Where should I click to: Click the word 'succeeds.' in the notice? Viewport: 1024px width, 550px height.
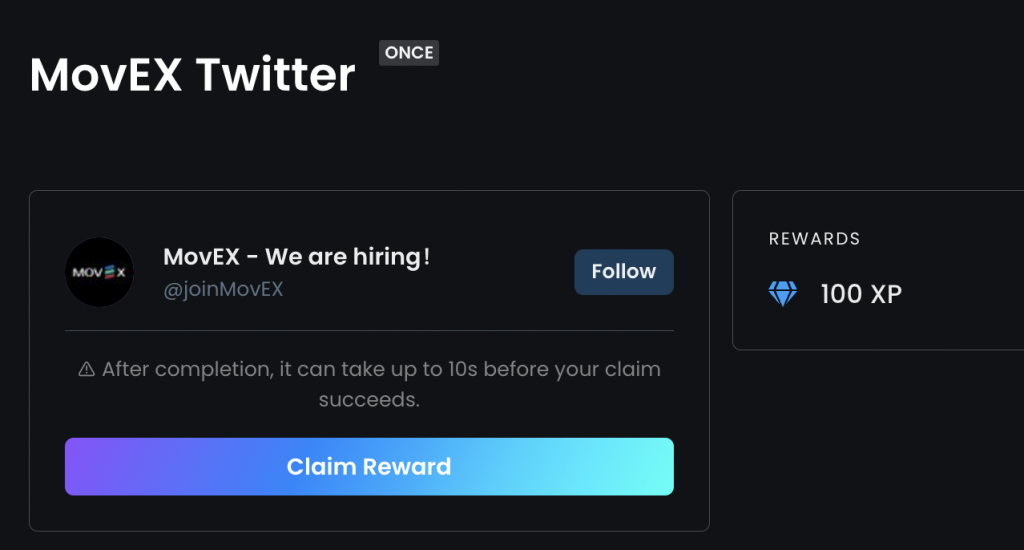pyautogui.click(x=369, y=400)
